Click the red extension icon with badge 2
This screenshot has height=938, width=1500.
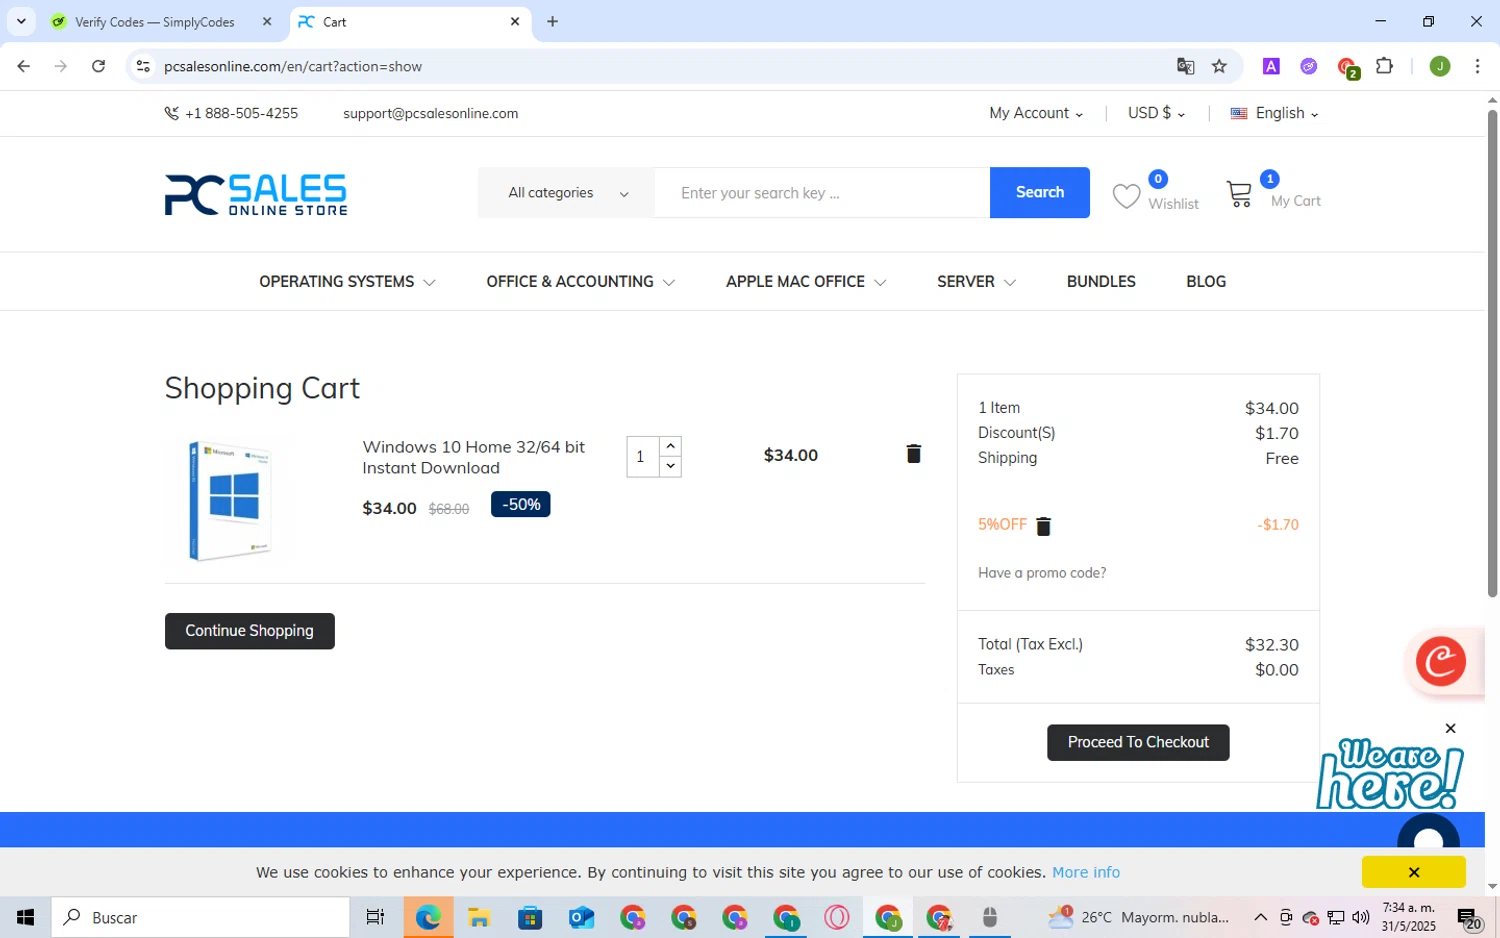(x=1347, y=67)
